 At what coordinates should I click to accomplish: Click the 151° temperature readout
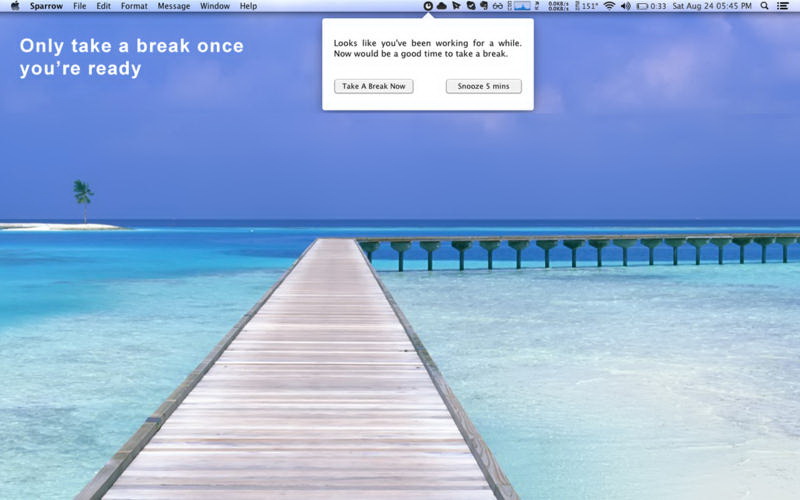click(589, 6)
